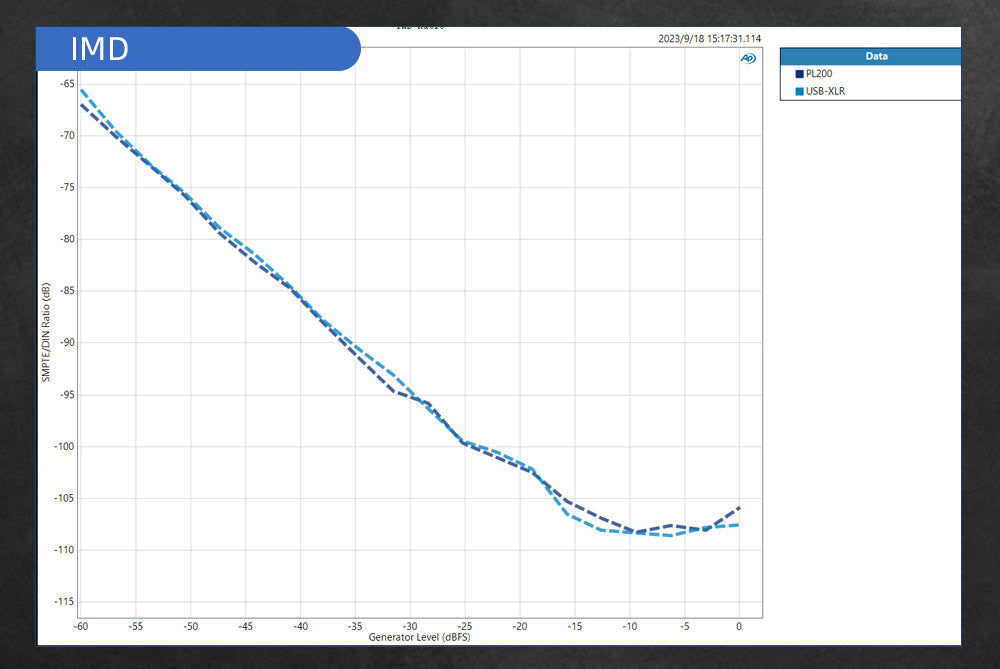Click the USB-XLR curve start at -60 dBFS

(x=81, y=90)
